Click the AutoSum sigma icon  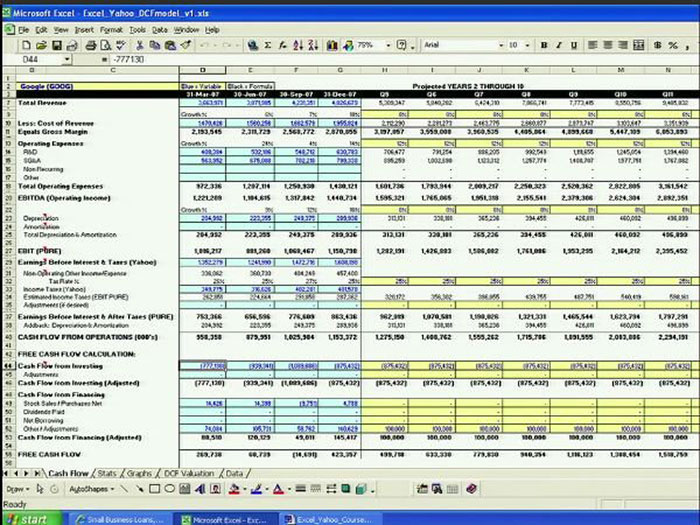[x=268, y=45]
